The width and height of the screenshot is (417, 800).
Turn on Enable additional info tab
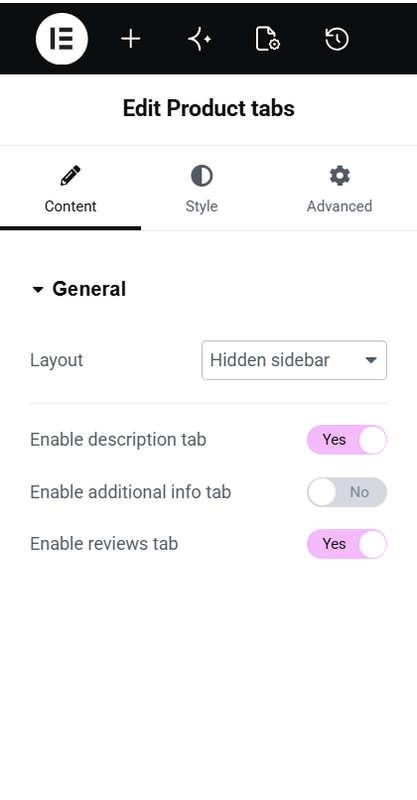coord(347,492)
